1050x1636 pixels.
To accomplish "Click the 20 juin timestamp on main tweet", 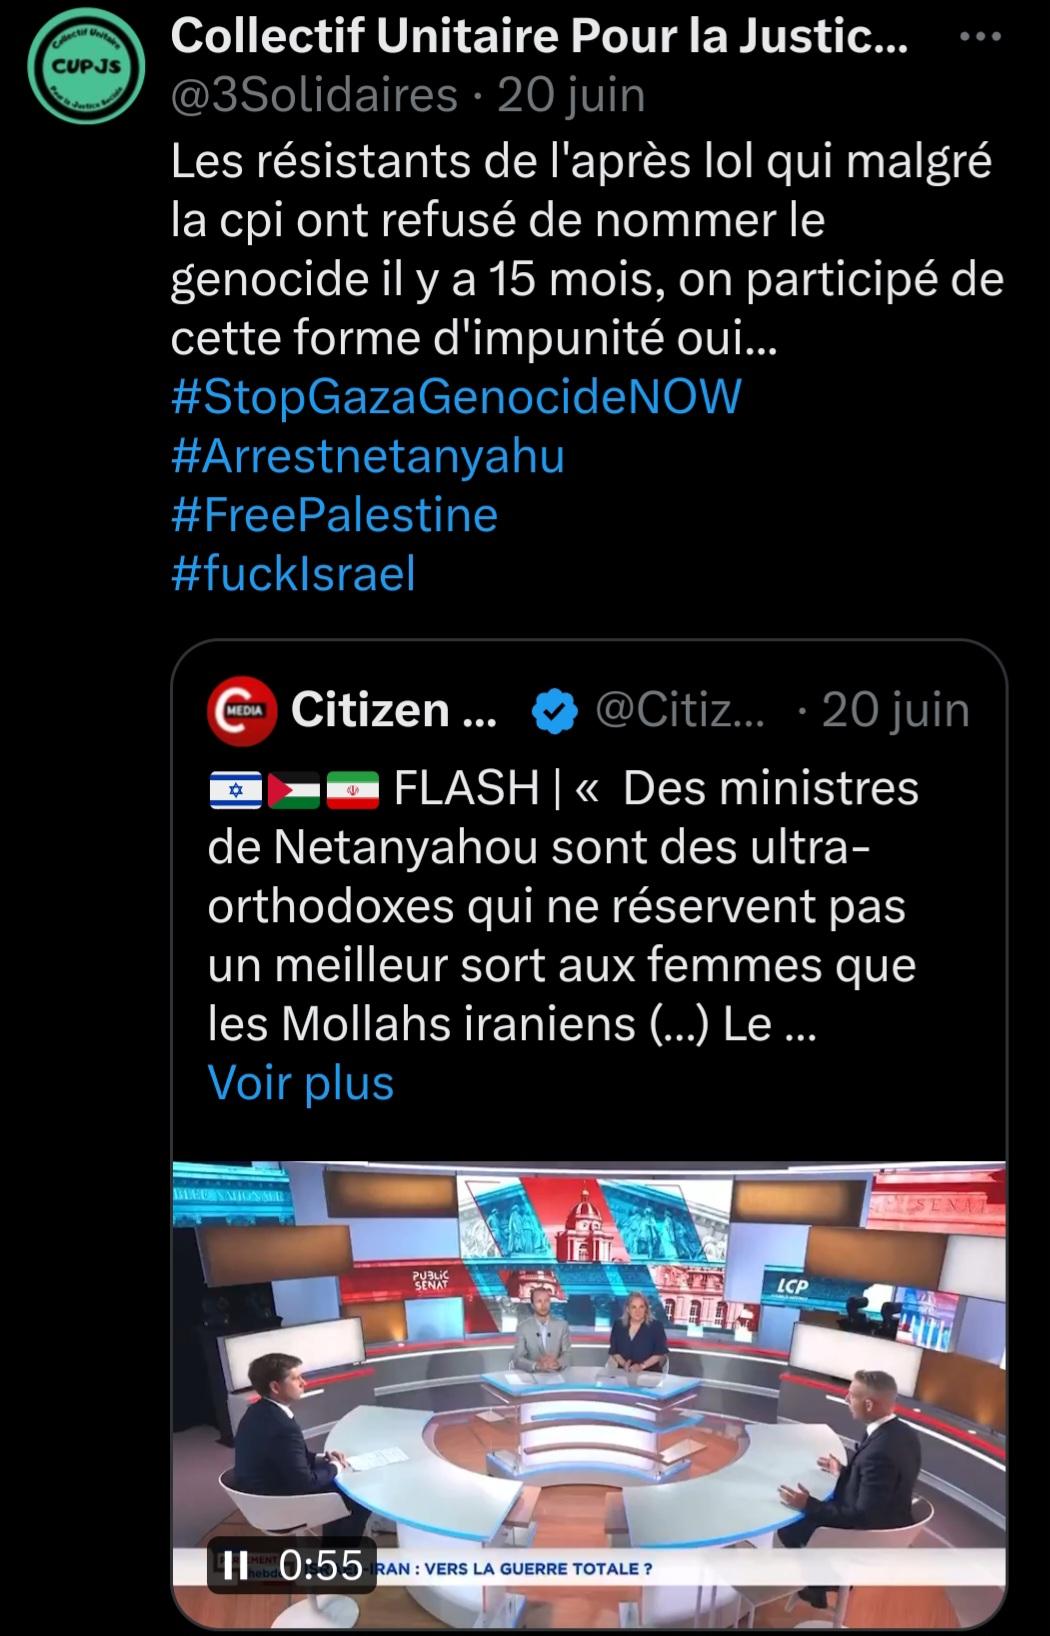I will 571,96.
